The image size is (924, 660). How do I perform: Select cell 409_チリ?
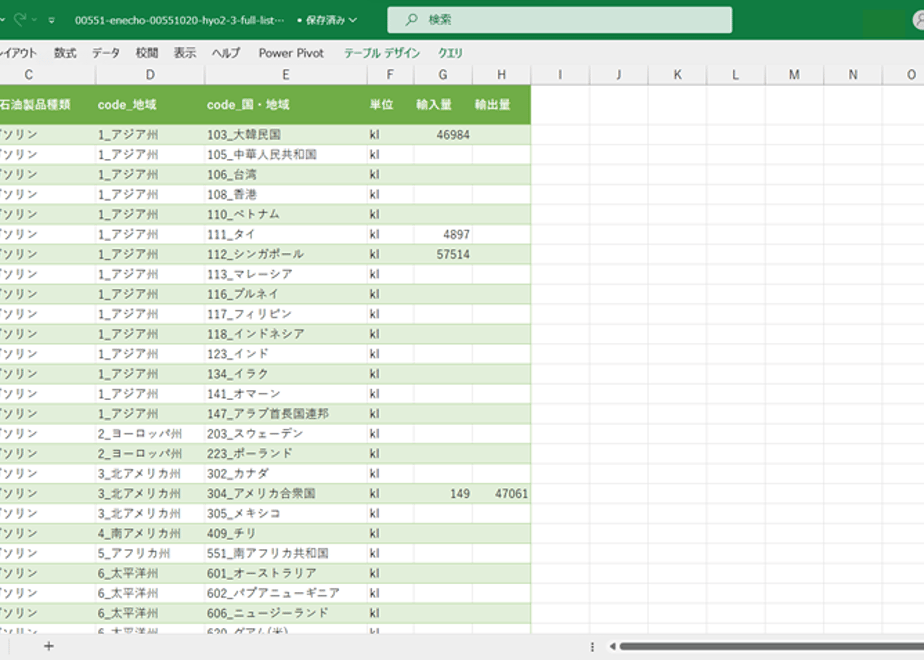pos(285,533)
